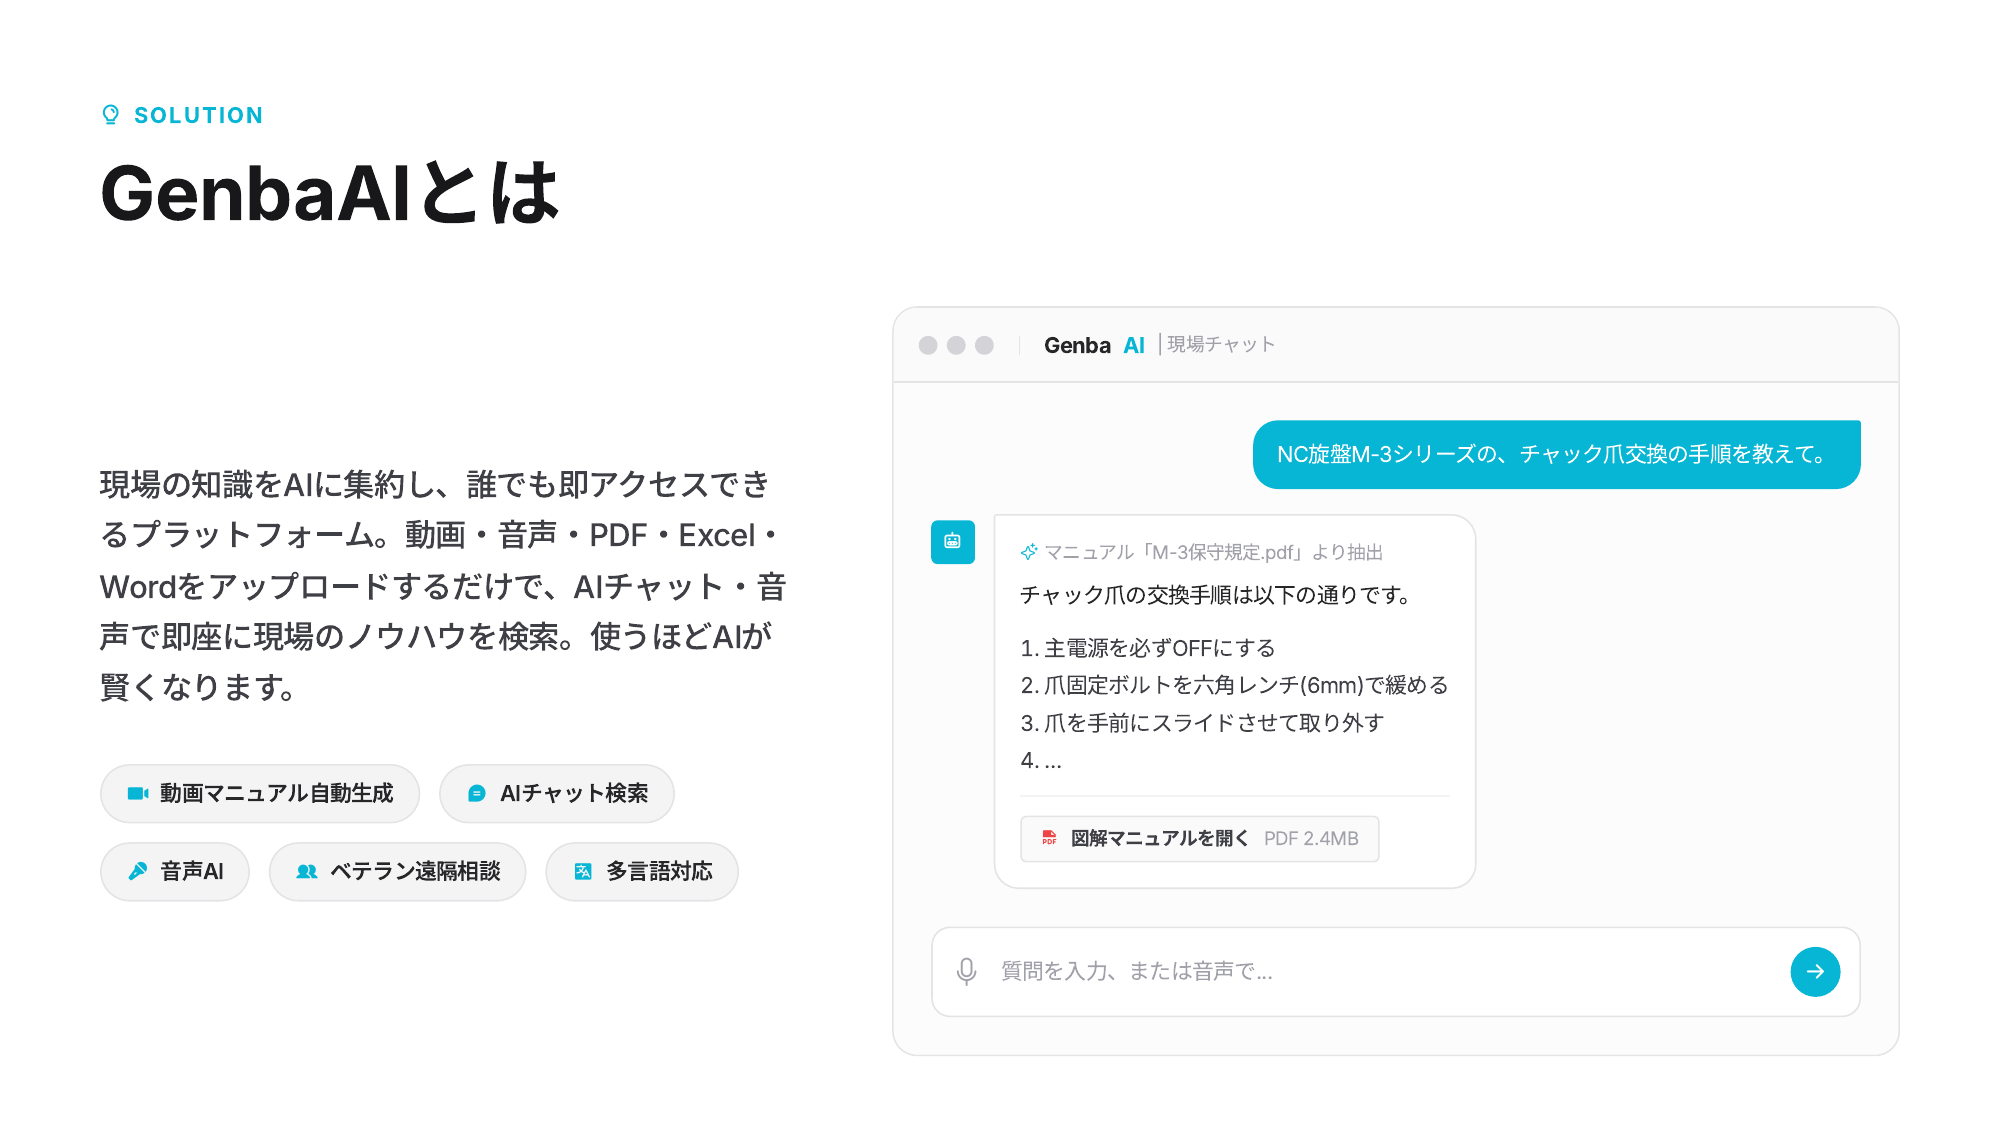Select the 多言語対応 tag
This screenshot has height=1125, width=2000.
[642, 871]
